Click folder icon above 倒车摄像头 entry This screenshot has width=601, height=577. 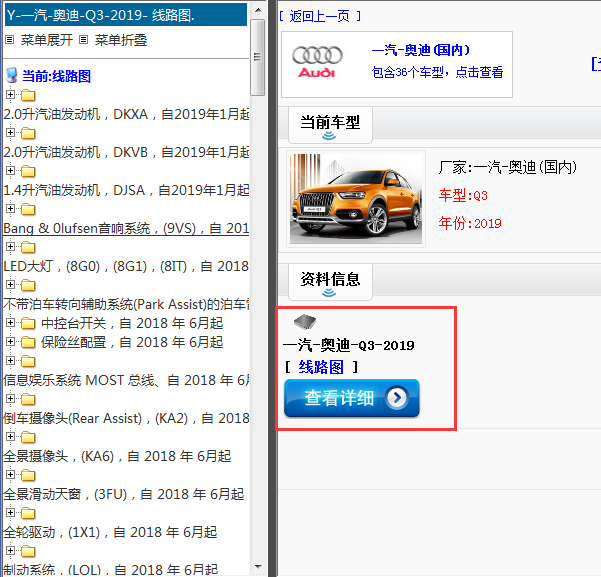click(28, 399)
